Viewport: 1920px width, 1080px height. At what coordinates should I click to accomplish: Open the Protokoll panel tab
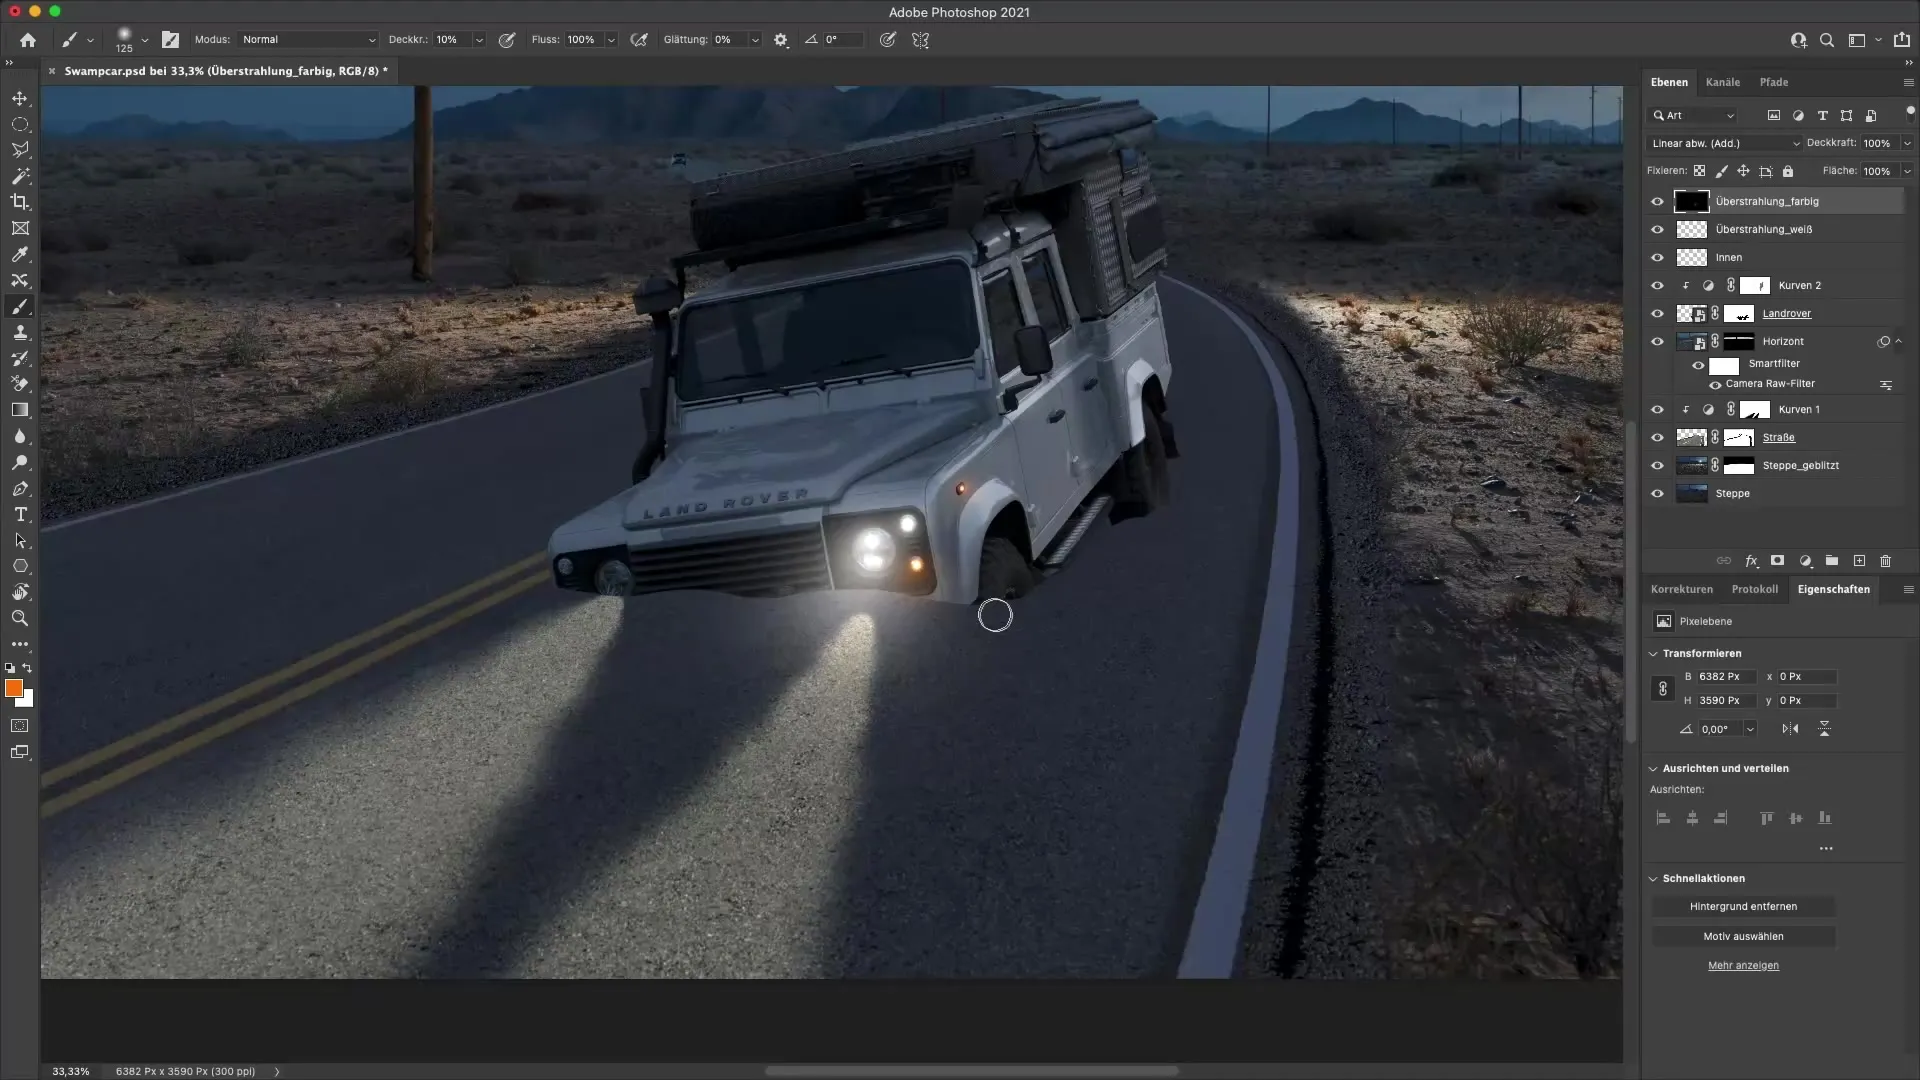[1756, 589]
